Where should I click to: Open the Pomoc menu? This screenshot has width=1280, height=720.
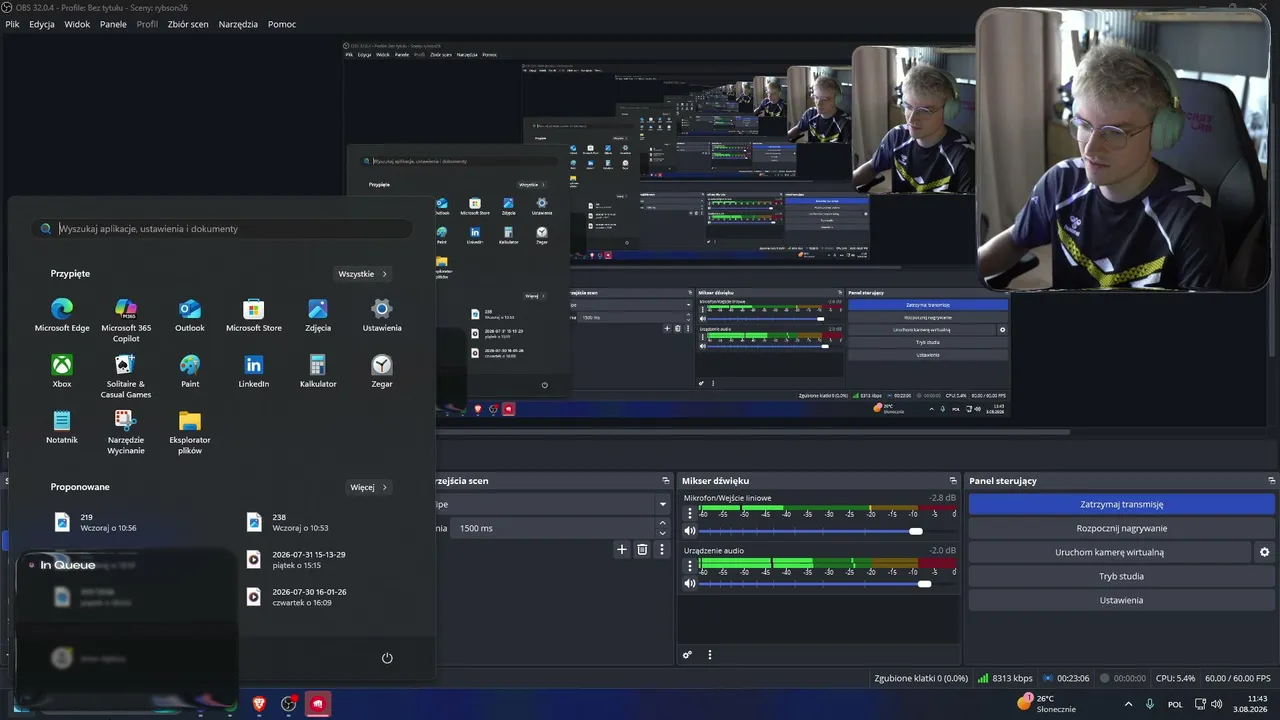point(282,24)
